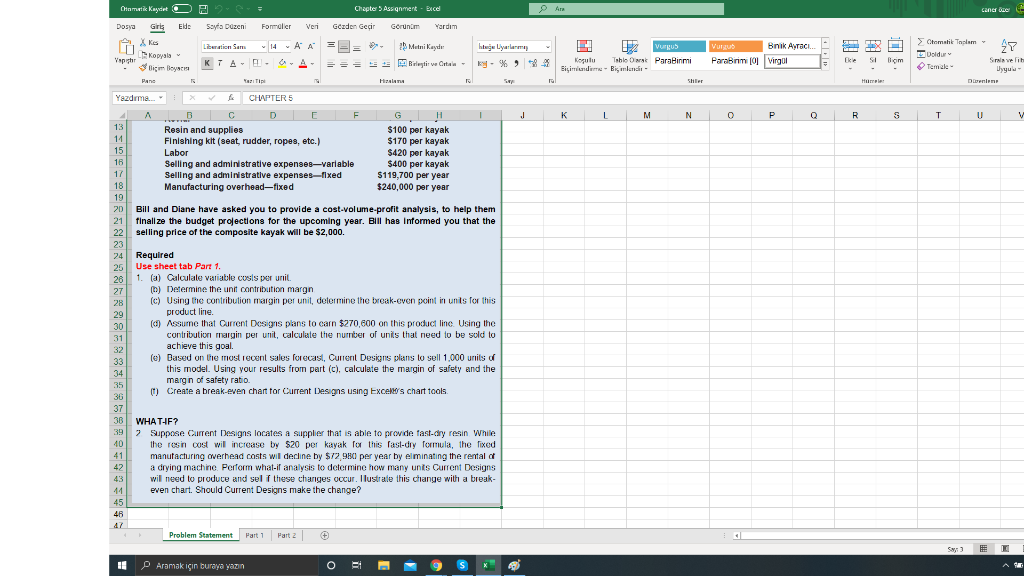Click the Kes cut button
The height and width of the screenshot is (576, 1024).
[149, 42]
